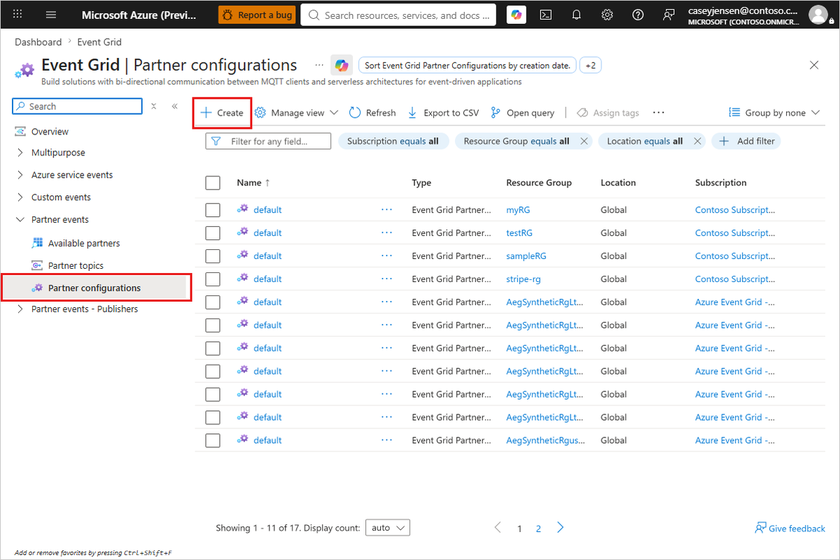Viewport: 840px width, 560px height.
Task: Click Sort Event Grid Partner Configurations suggestion
Action: pos(467,65)
